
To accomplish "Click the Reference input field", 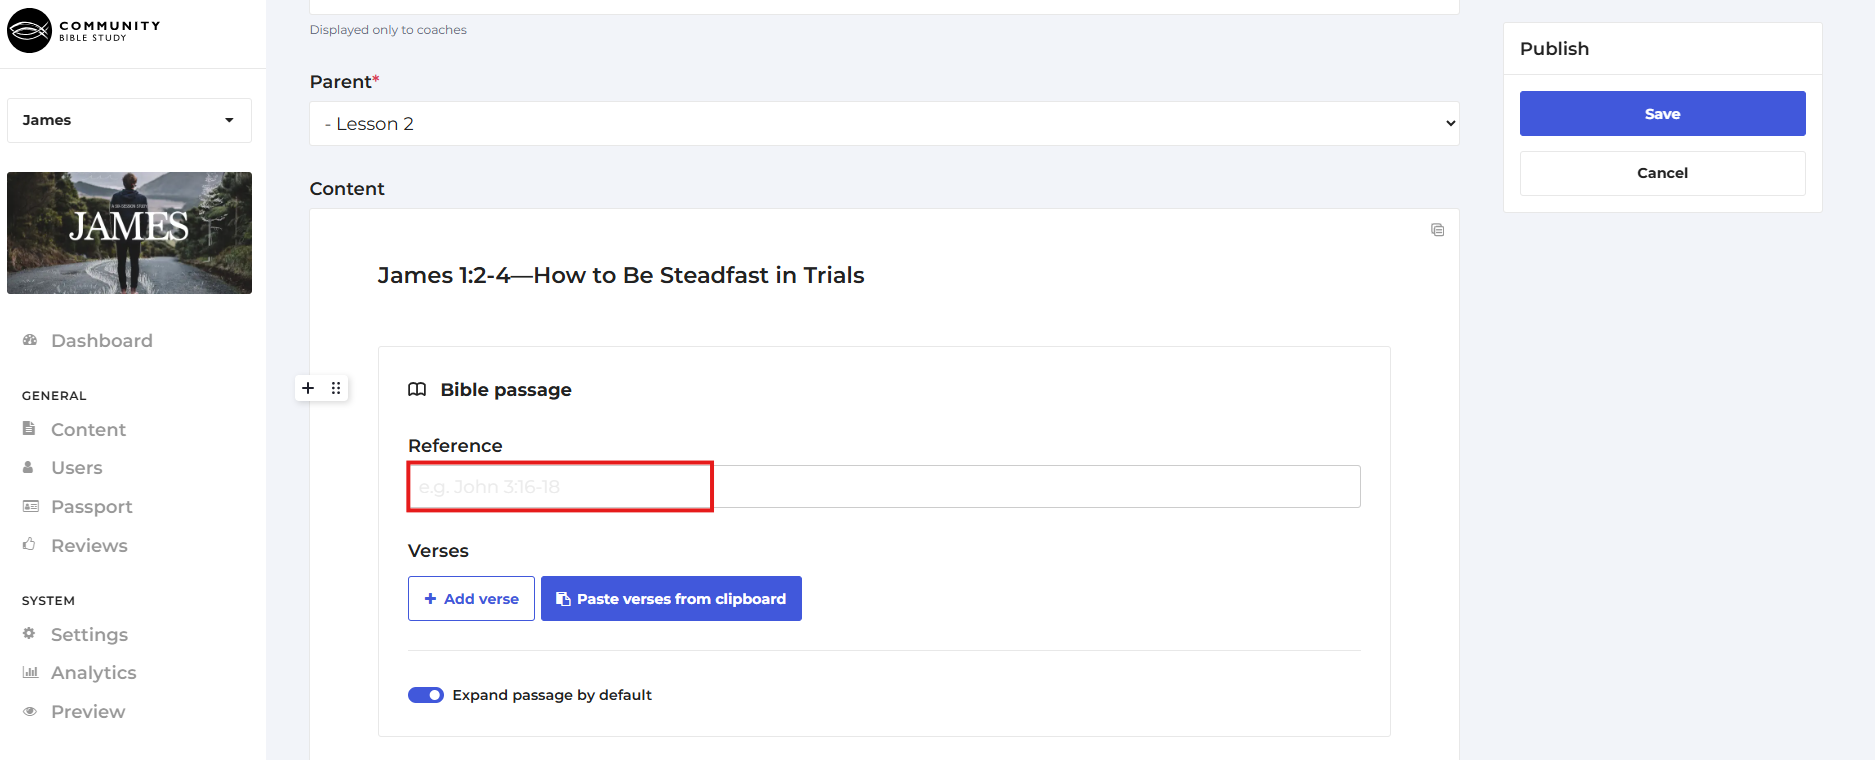I will tap(884, 487).
